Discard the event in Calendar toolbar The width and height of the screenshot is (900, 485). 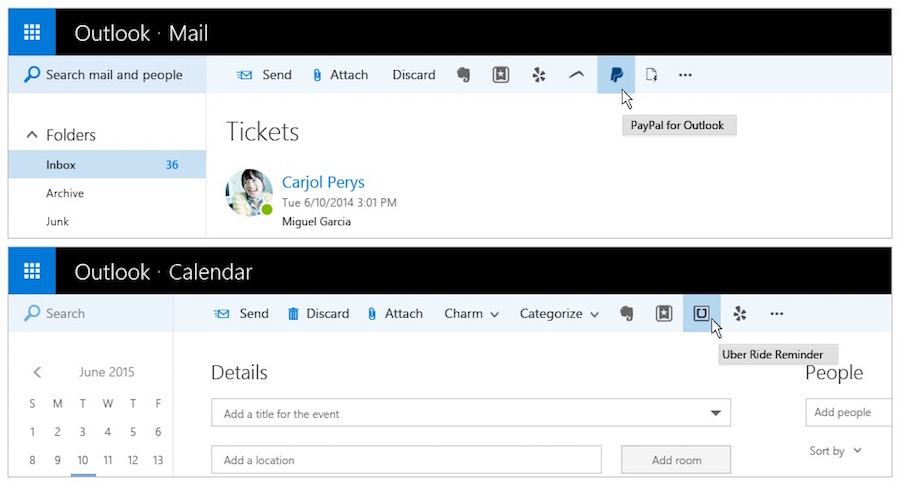click(x=319, y=313)
